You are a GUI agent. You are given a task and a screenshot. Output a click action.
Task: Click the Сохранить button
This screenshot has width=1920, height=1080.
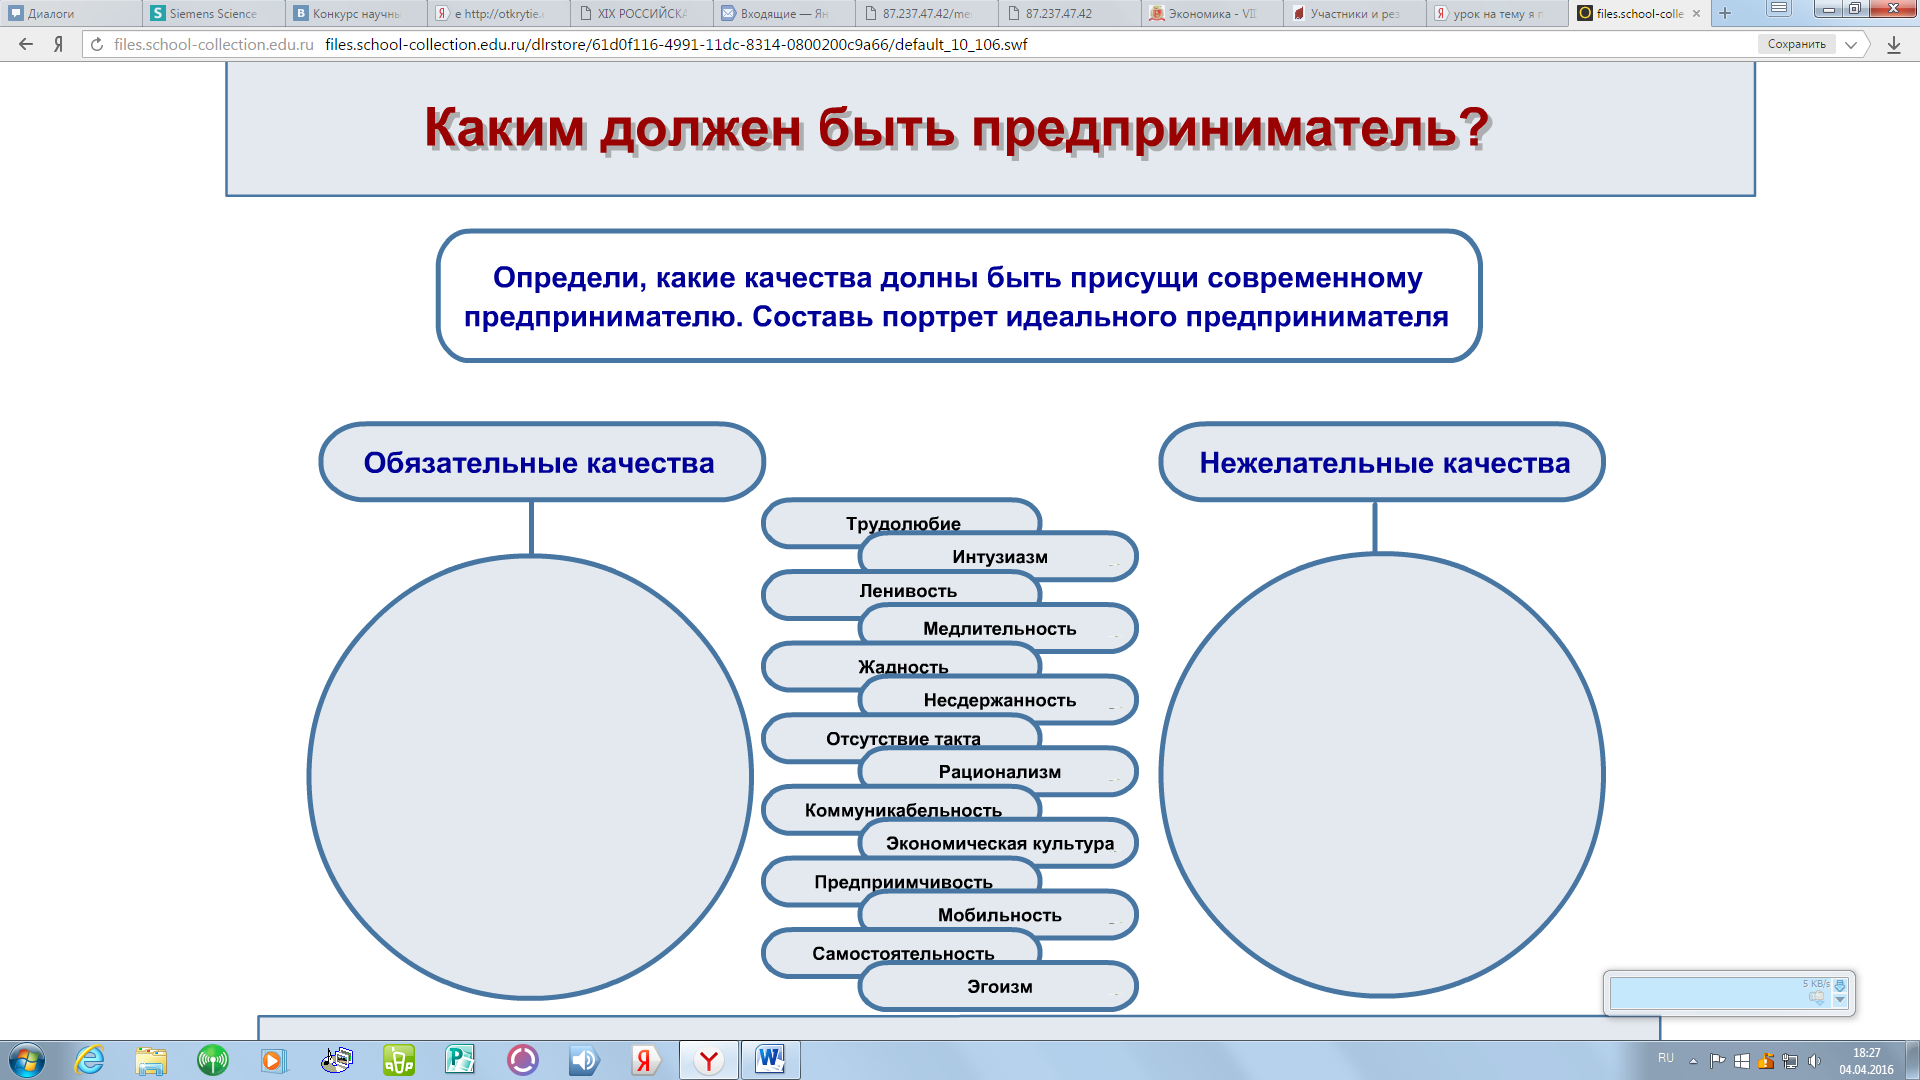point(1796,44)
